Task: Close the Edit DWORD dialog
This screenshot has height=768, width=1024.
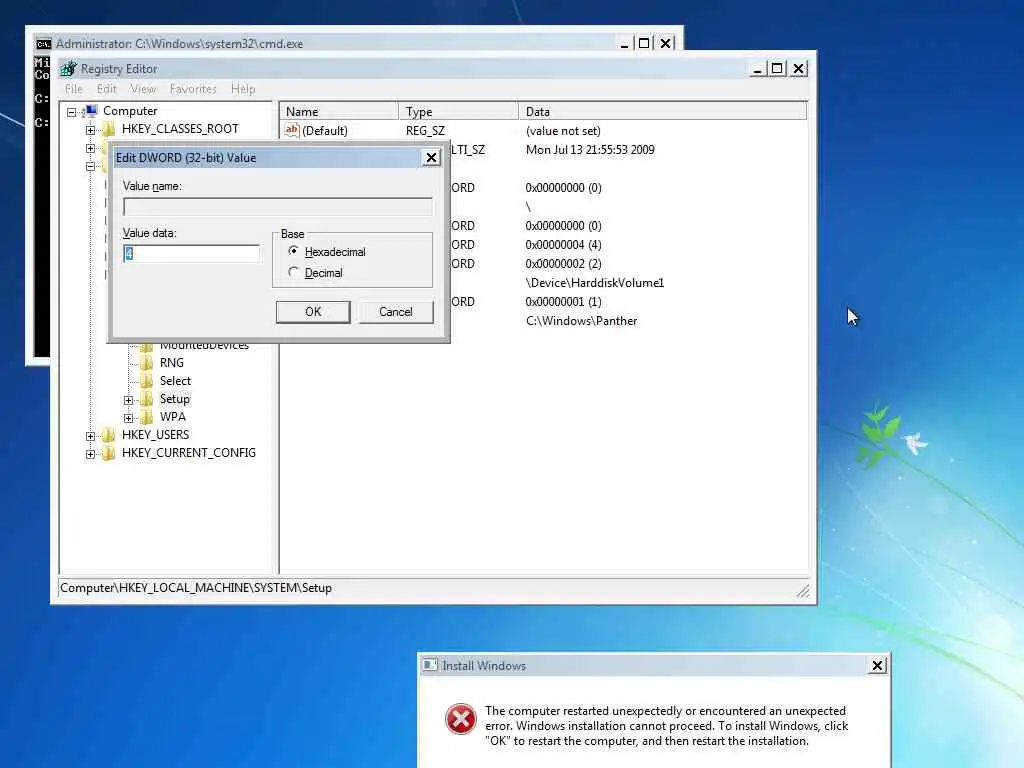Action: click(x=431, y=157)
